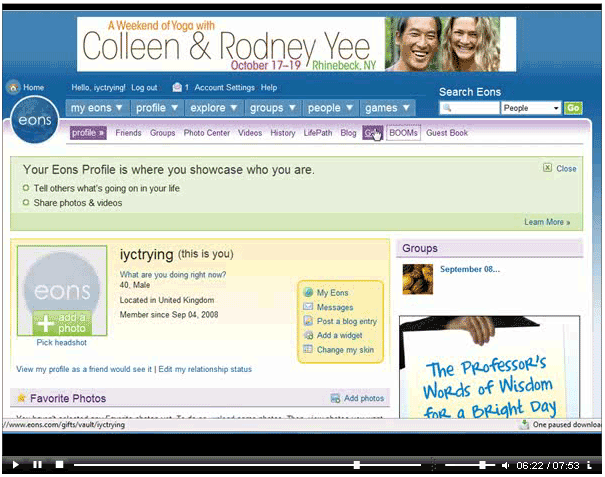The image size is (605, 477).
Task: Click the video progress slider handle
Action: (357, 465)
